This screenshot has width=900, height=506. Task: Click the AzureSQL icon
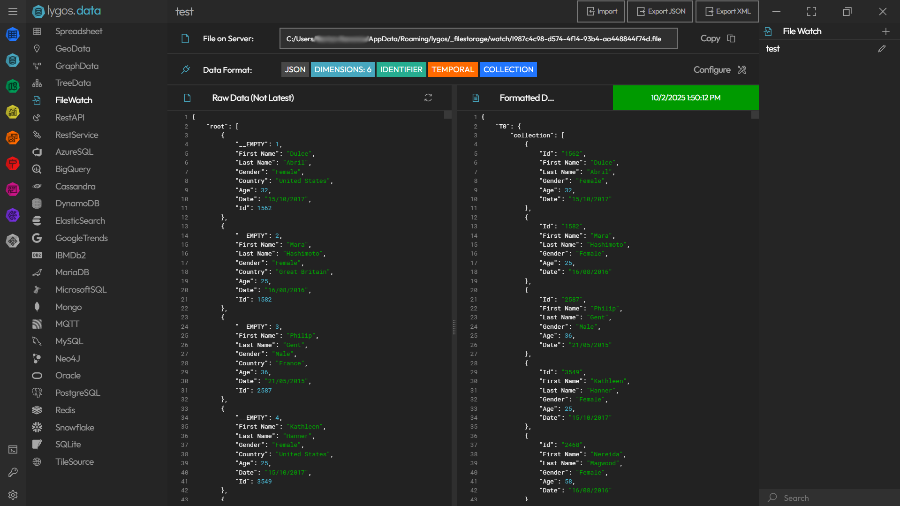click(x=37, y=152)
